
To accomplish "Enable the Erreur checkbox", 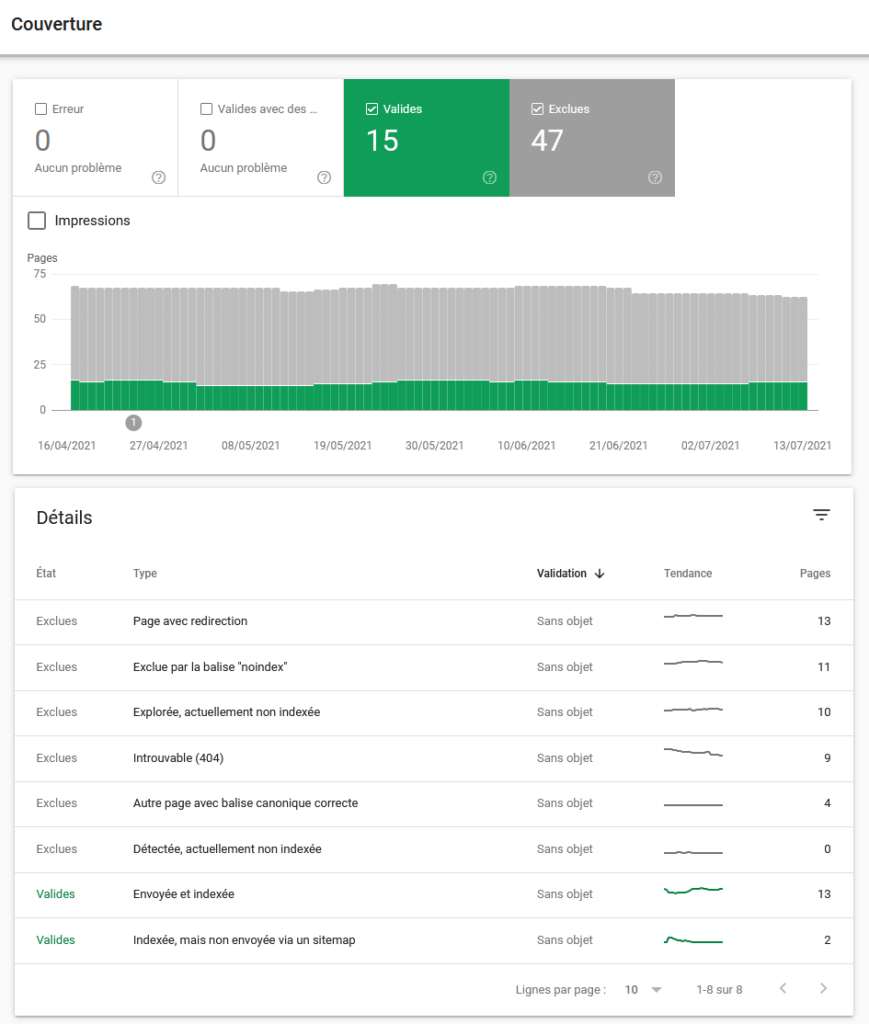I will pyautogui.click(x=41, y=109).
